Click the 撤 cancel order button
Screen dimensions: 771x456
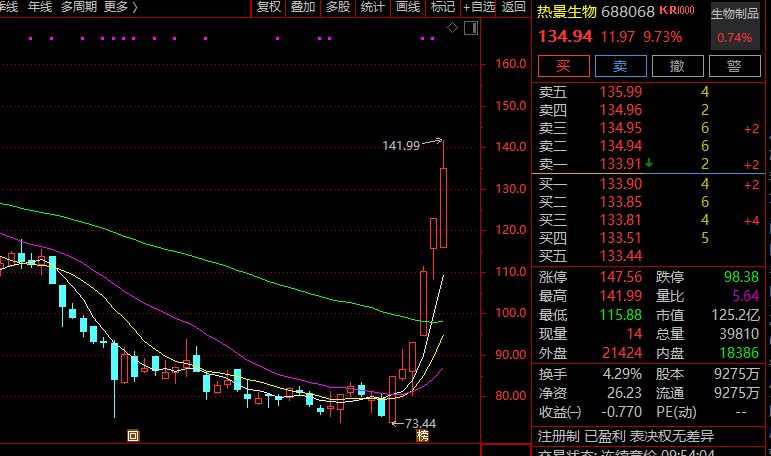(678, 66)
